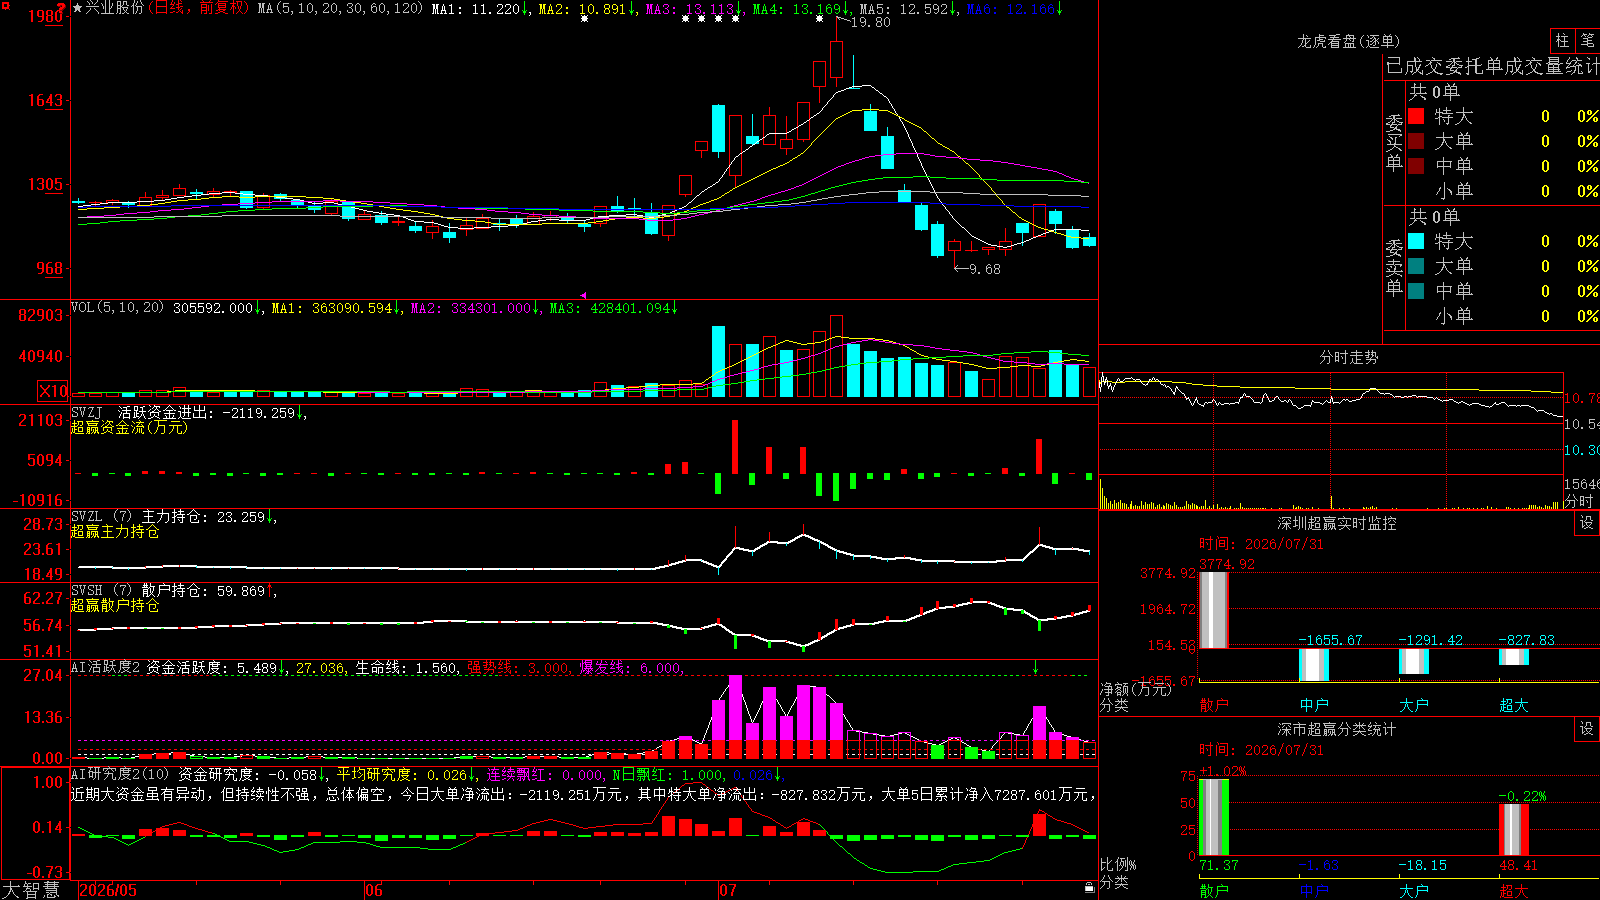Click the dark red 大单 buy-order swatch
The image size is (1600, 900).
[1416, 141]
